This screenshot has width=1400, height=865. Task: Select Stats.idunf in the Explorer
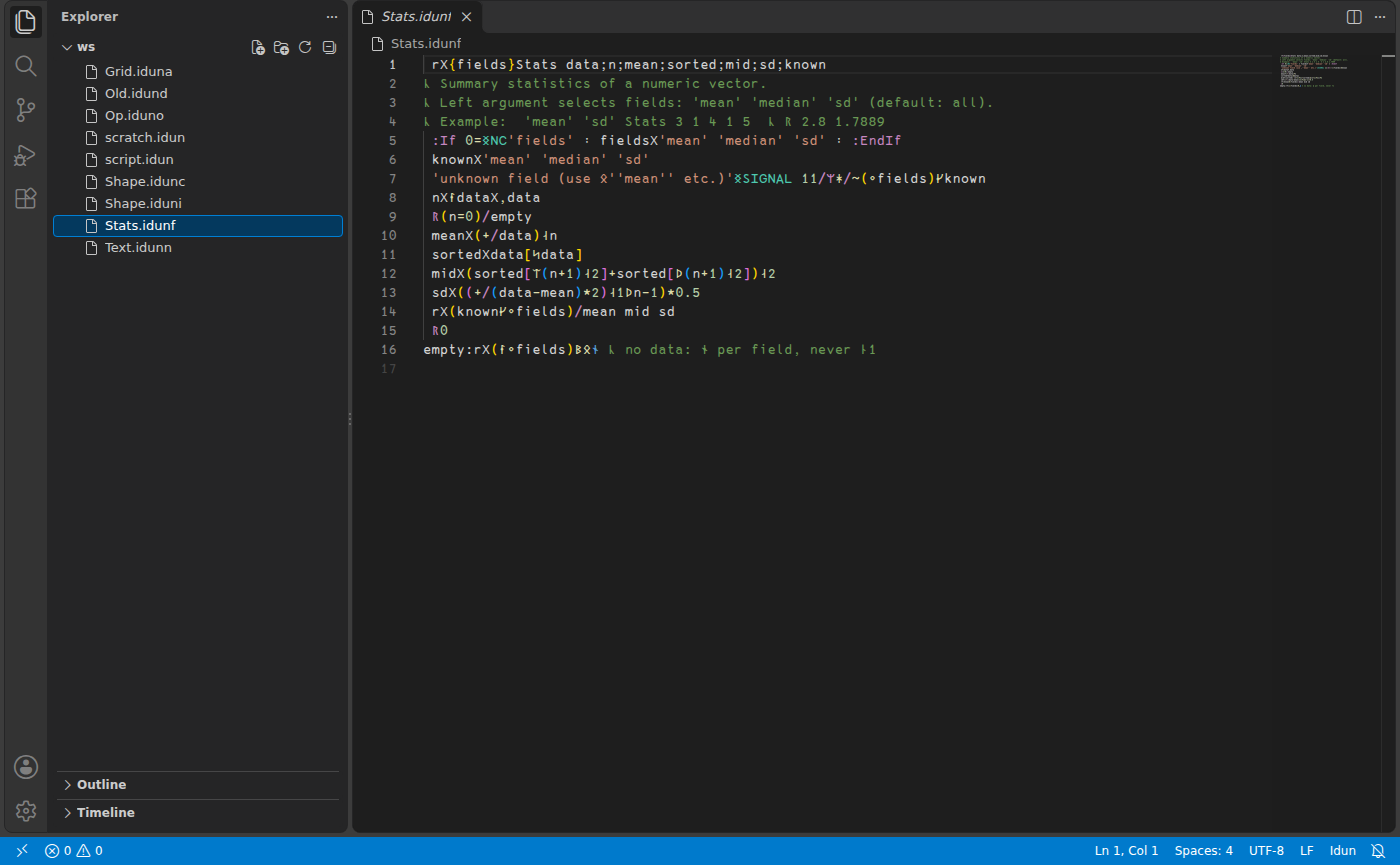point(197,226)
